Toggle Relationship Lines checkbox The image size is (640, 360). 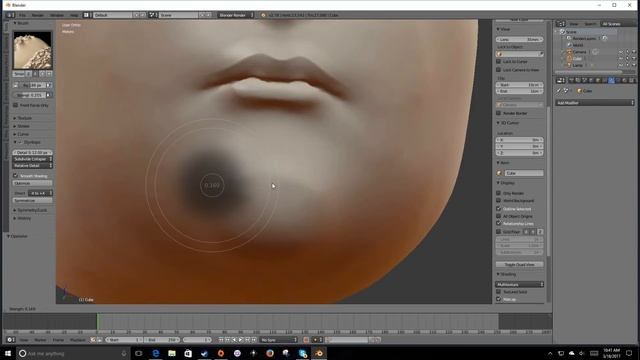coord(498,223)
